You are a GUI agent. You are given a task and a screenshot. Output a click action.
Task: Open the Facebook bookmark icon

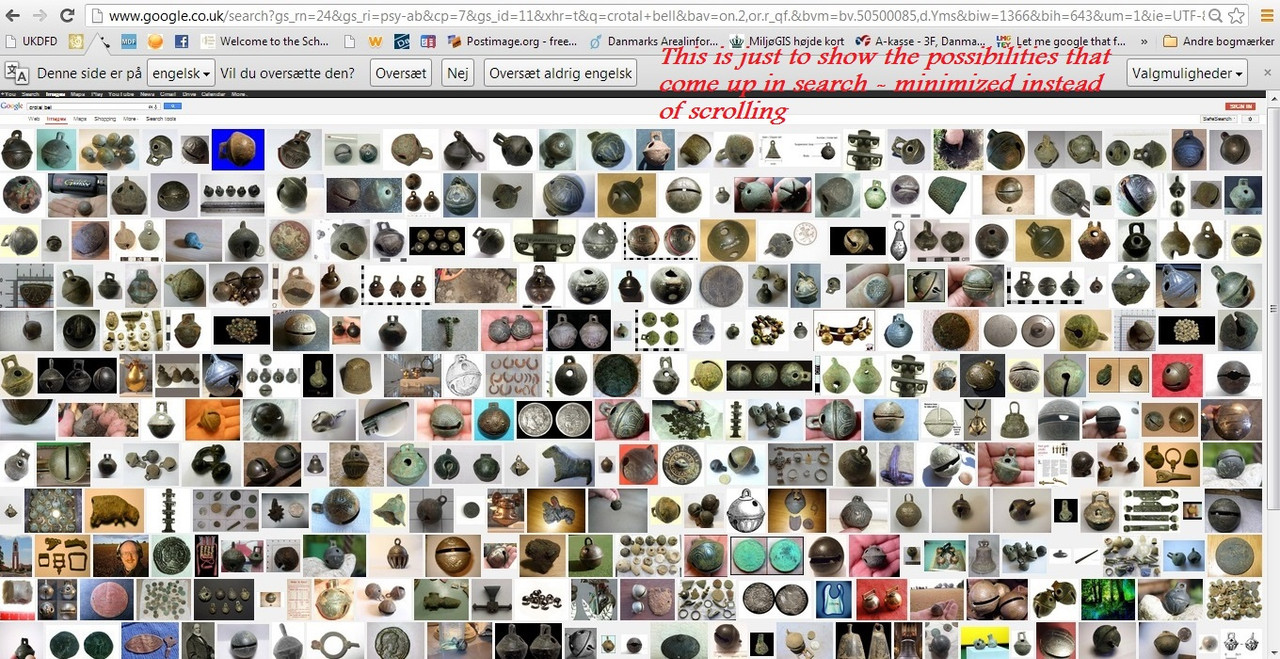(182, 42)
